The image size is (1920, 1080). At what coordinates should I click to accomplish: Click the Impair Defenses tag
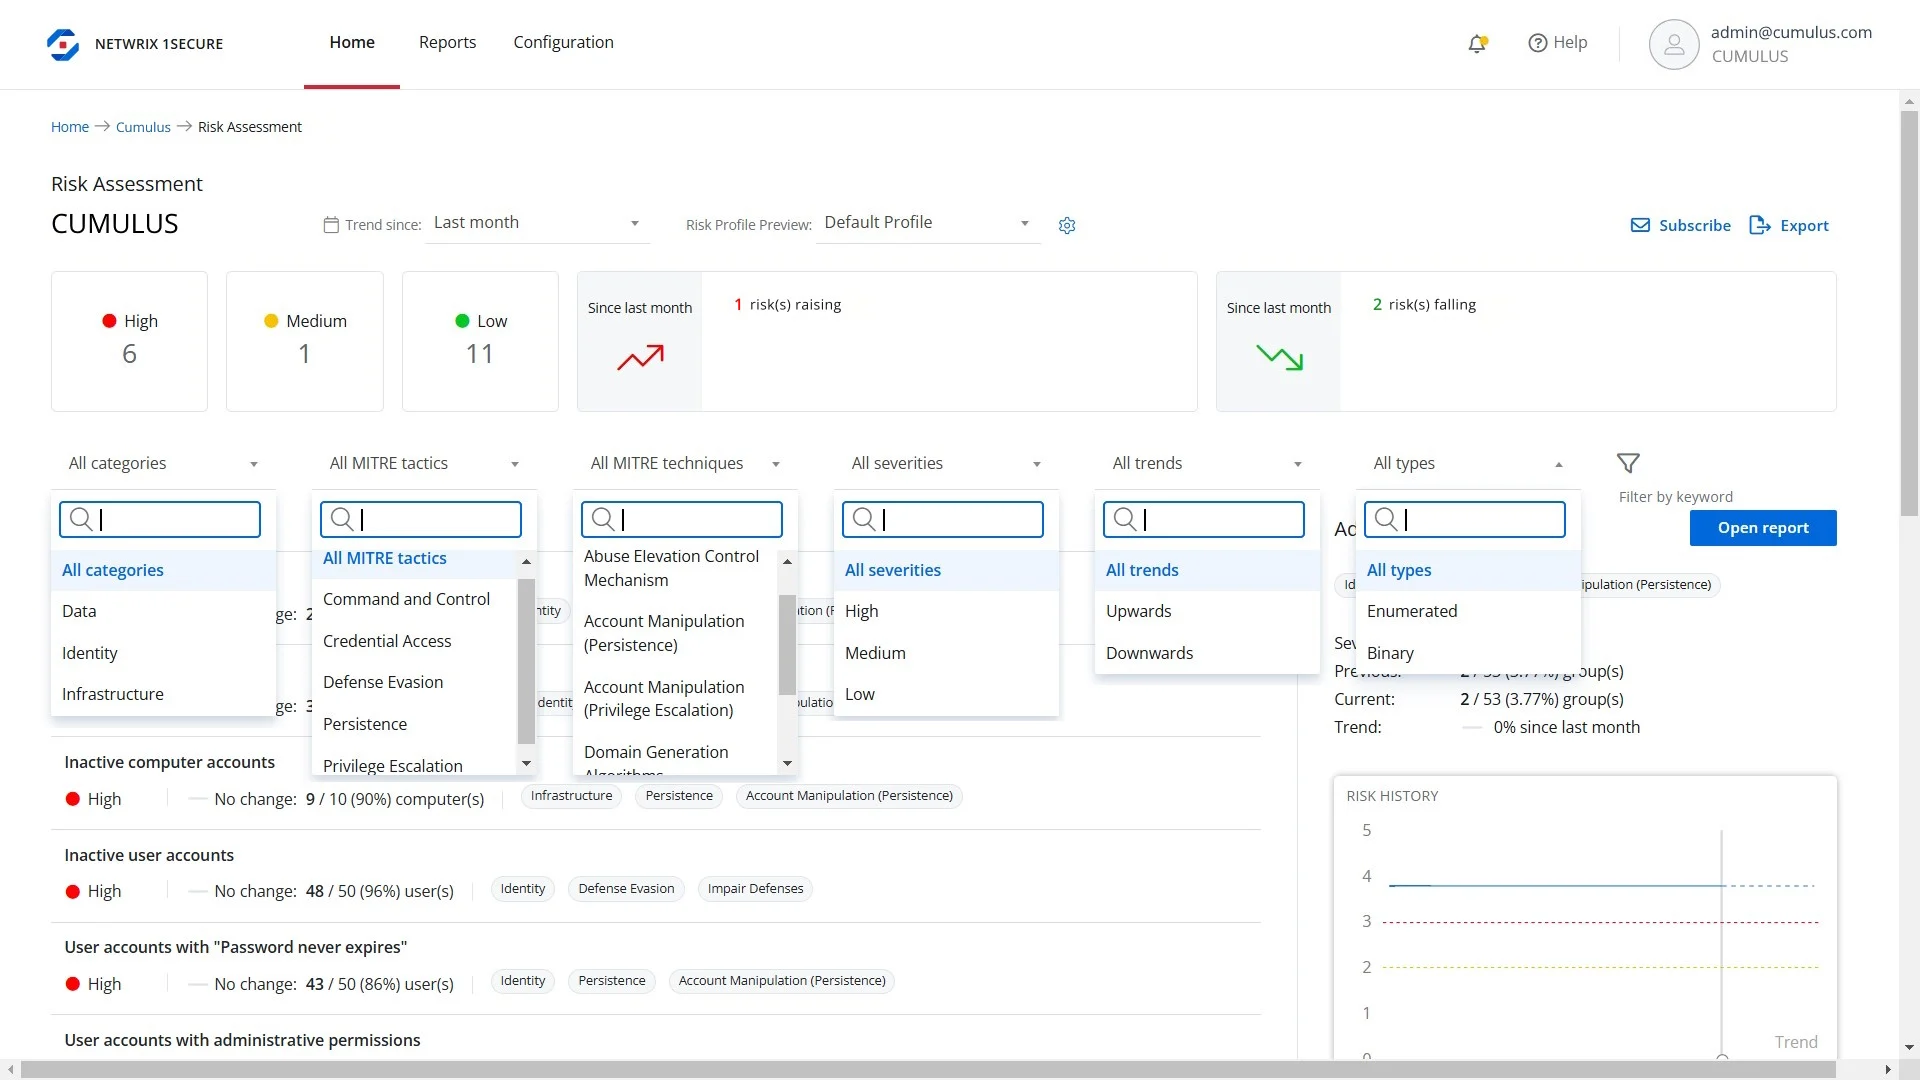click(755, 889)
